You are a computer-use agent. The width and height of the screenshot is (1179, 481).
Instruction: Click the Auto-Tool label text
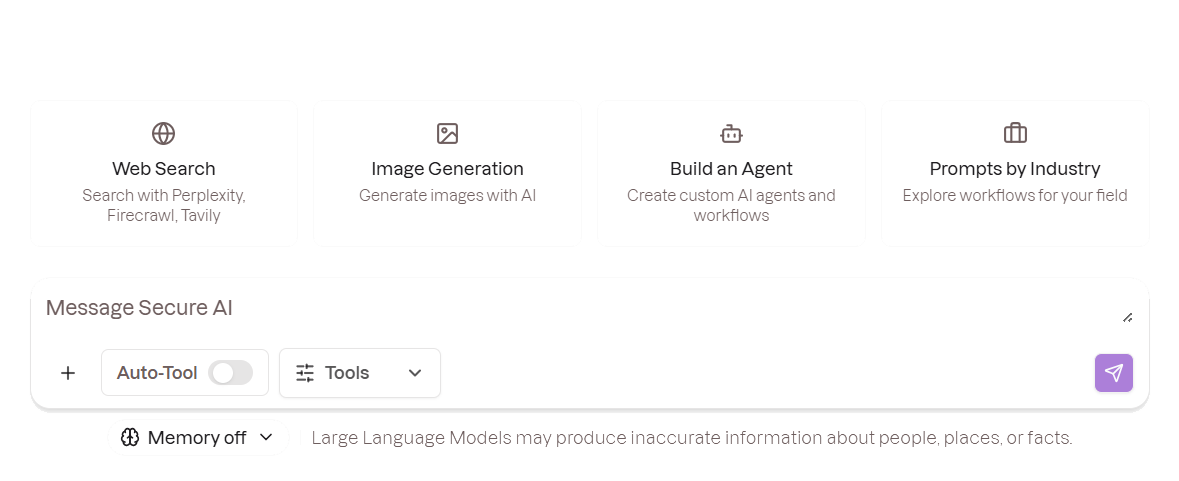click(x=157, y=373)
